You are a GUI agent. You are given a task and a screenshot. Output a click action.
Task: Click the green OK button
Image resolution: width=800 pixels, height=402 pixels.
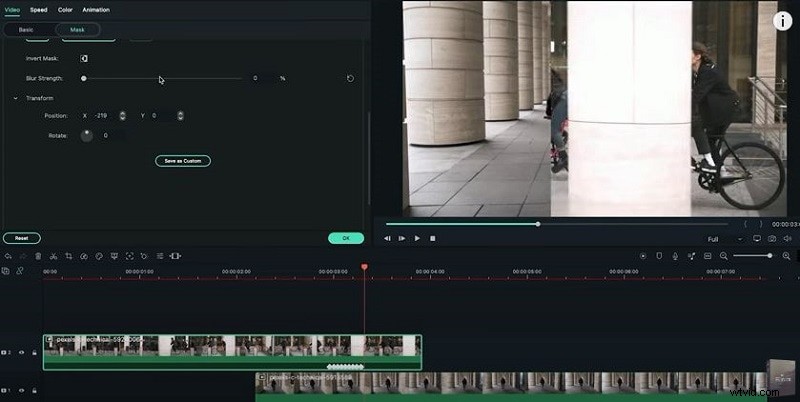click(346, 238)
